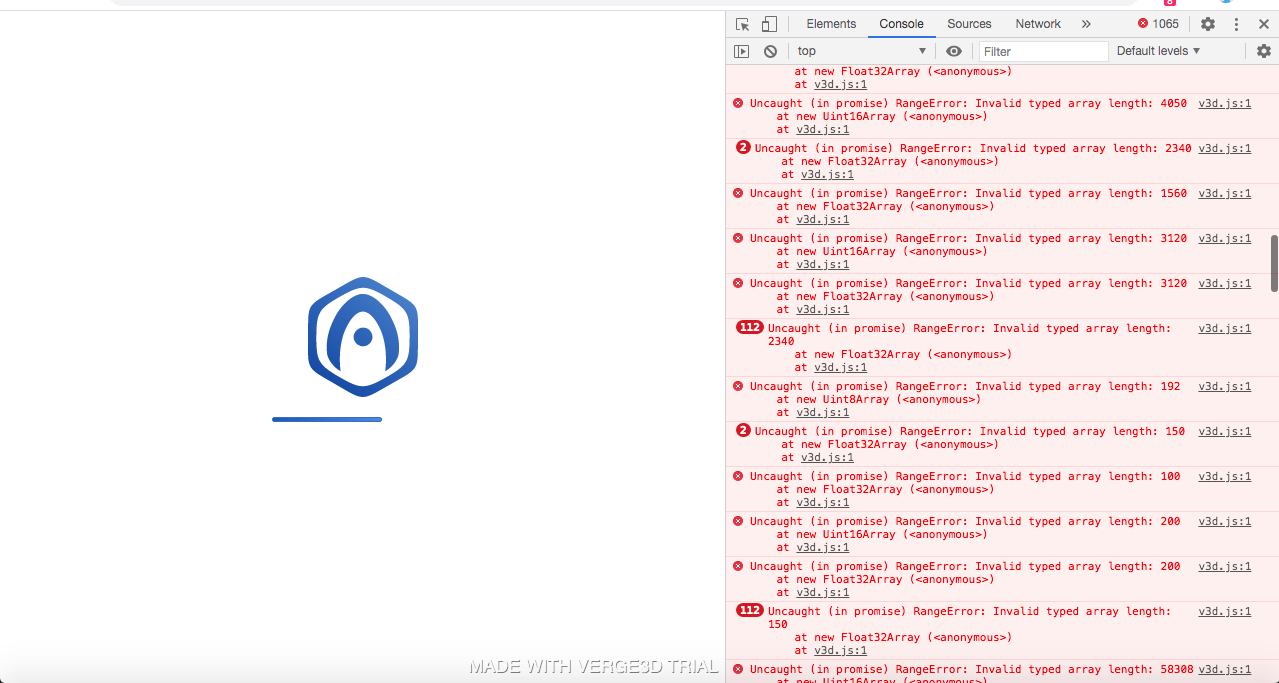Click the error icon beside the 58308 error
The height and width of the screenshot is (683, 1279).
pyautogui.click(x=738, y=669)
